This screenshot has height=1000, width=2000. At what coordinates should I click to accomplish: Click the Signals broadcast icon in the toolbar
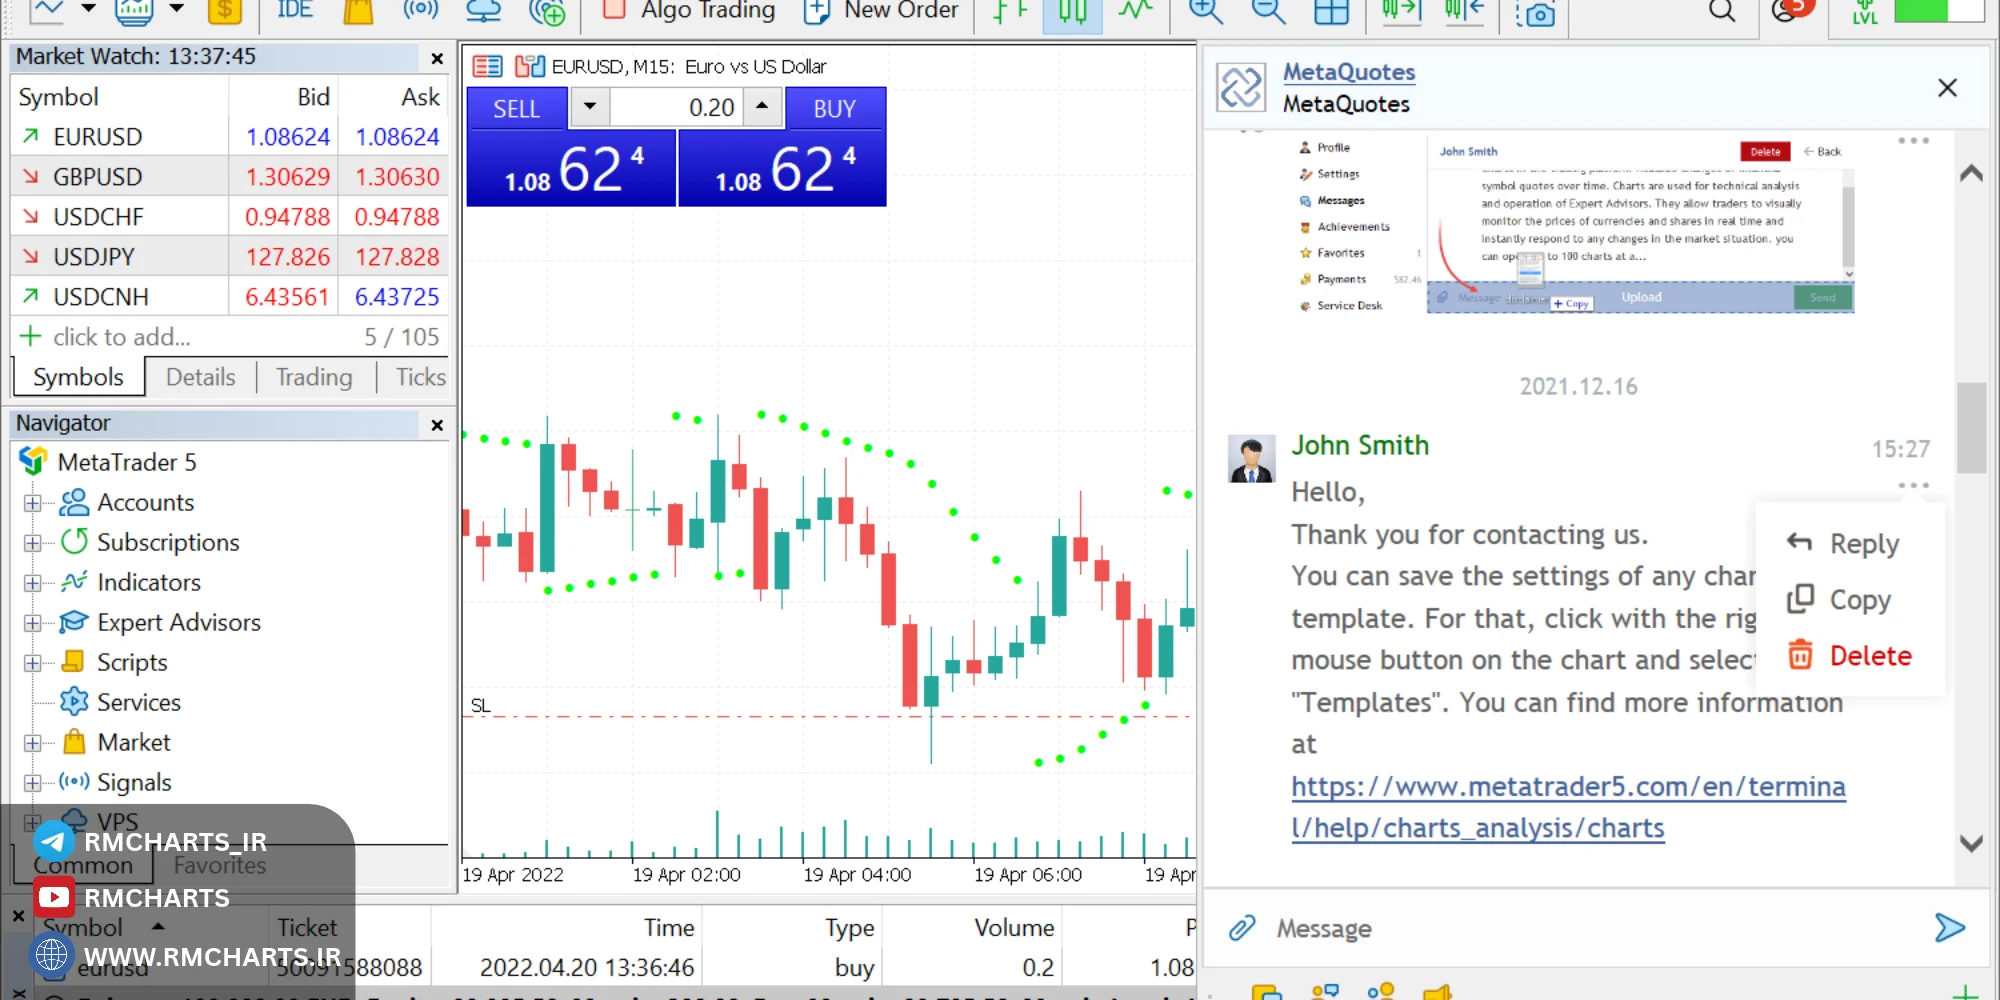point(420,10)
